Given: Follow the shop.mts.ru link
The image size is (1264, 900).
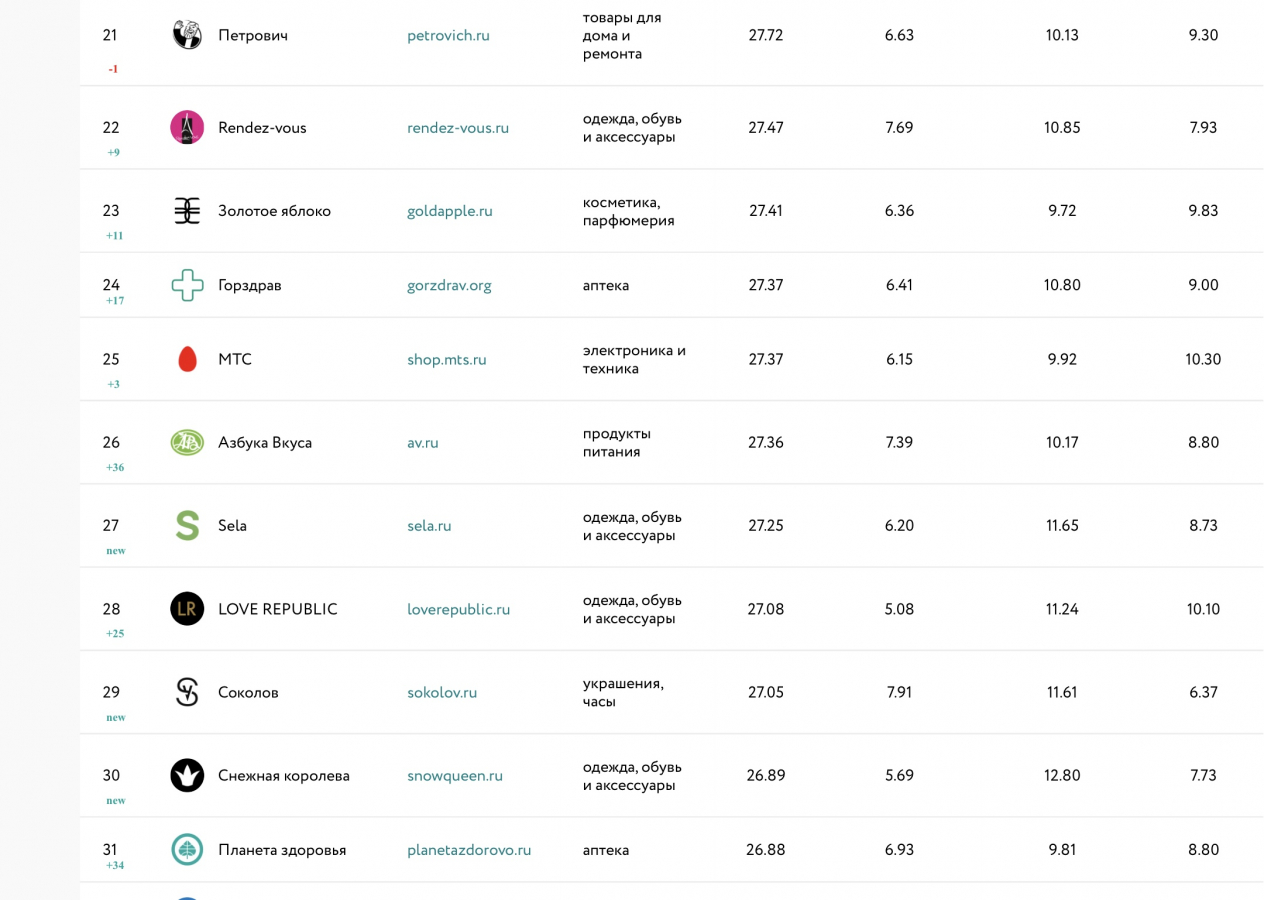Looking at the screenshot, I should click(447, 359).
